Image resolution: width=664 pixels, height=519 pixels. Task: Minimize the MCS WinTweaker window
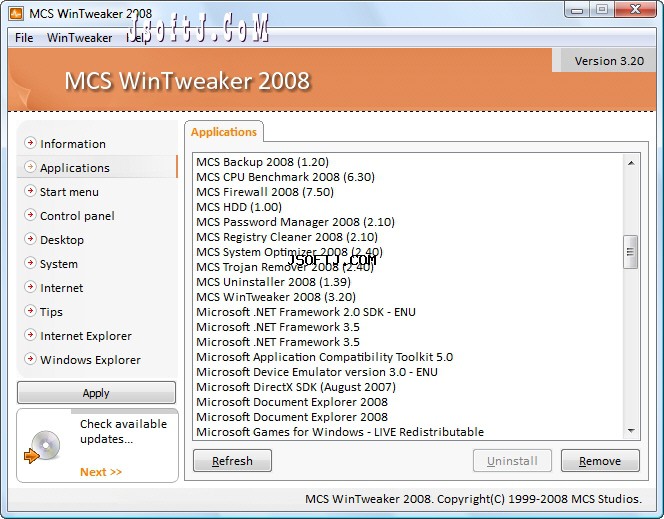point(577,10)
